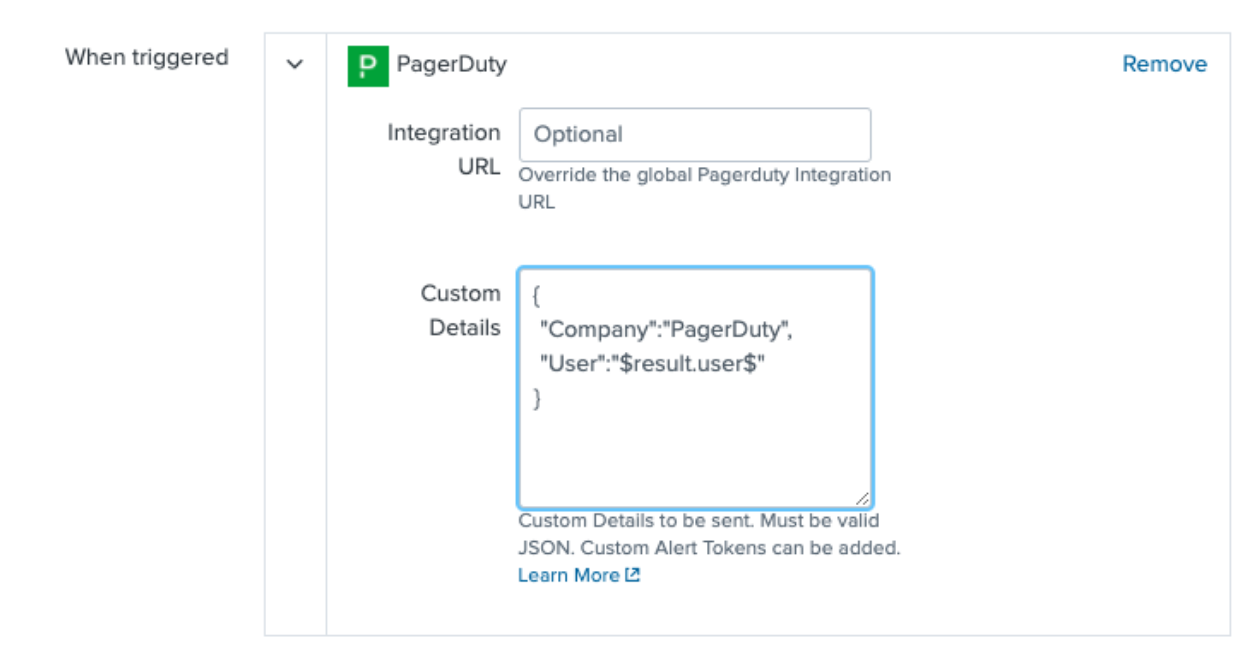Screen dimensions: 1248x660
Task: Click the "When triggered" section label
Action: click(147, 57)
